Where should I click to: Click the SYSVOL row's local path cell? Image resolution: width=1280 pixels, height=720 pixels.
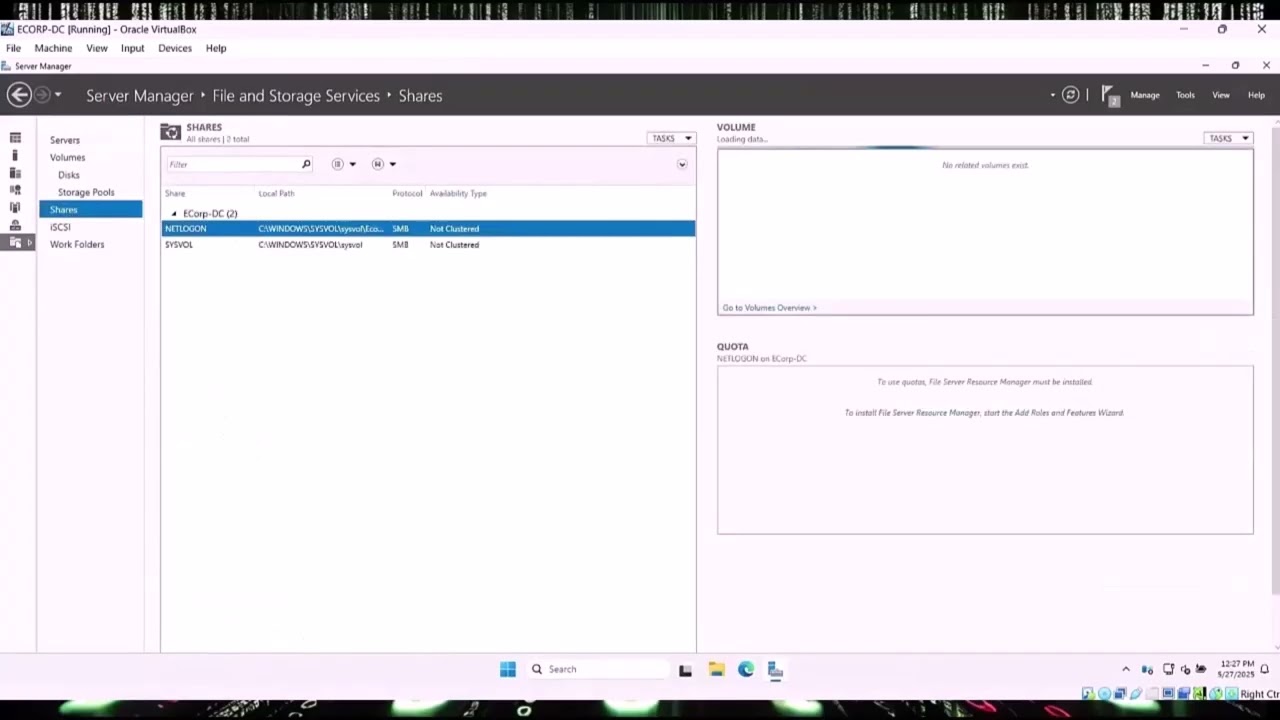(310, 245)
